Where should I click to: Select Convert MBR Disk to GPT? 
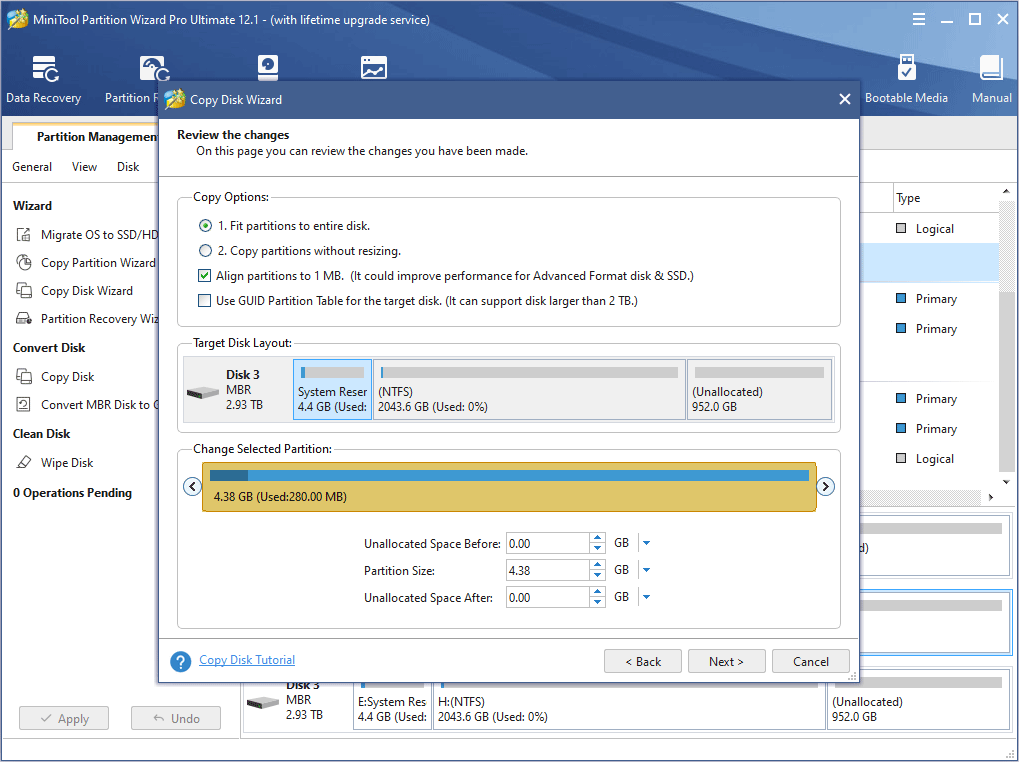tap(86, 405)
